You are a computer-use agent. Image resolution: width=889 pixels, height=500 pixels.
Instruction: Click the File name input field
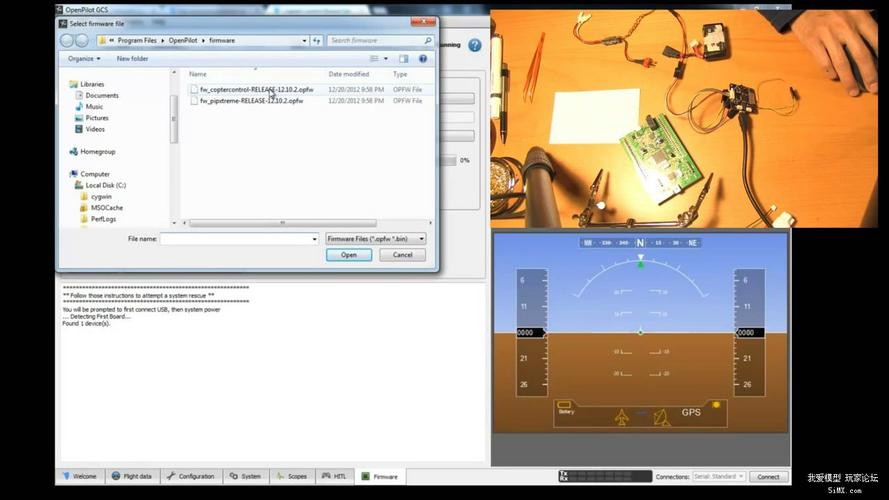coord(235,239)
